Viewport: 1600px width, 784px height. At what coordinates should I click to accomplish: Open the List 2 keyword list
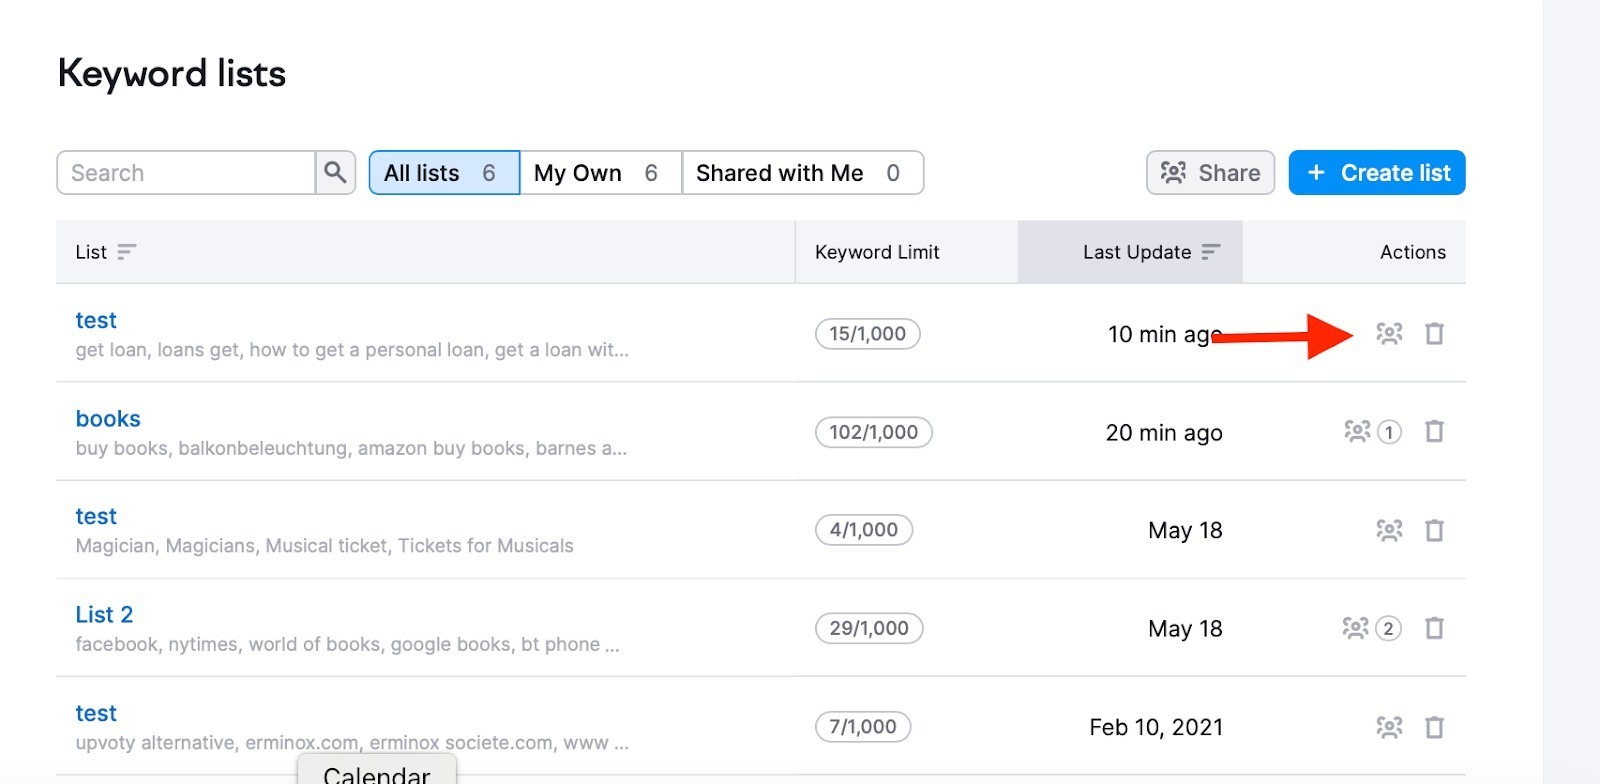click(x=104, y=615)
